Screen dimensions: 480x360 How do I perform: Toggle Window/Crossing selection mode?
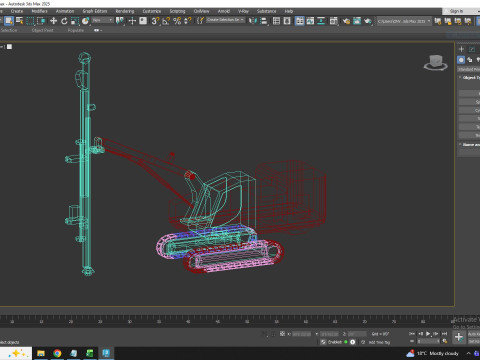pyautogui.click(x=41, y=21)
